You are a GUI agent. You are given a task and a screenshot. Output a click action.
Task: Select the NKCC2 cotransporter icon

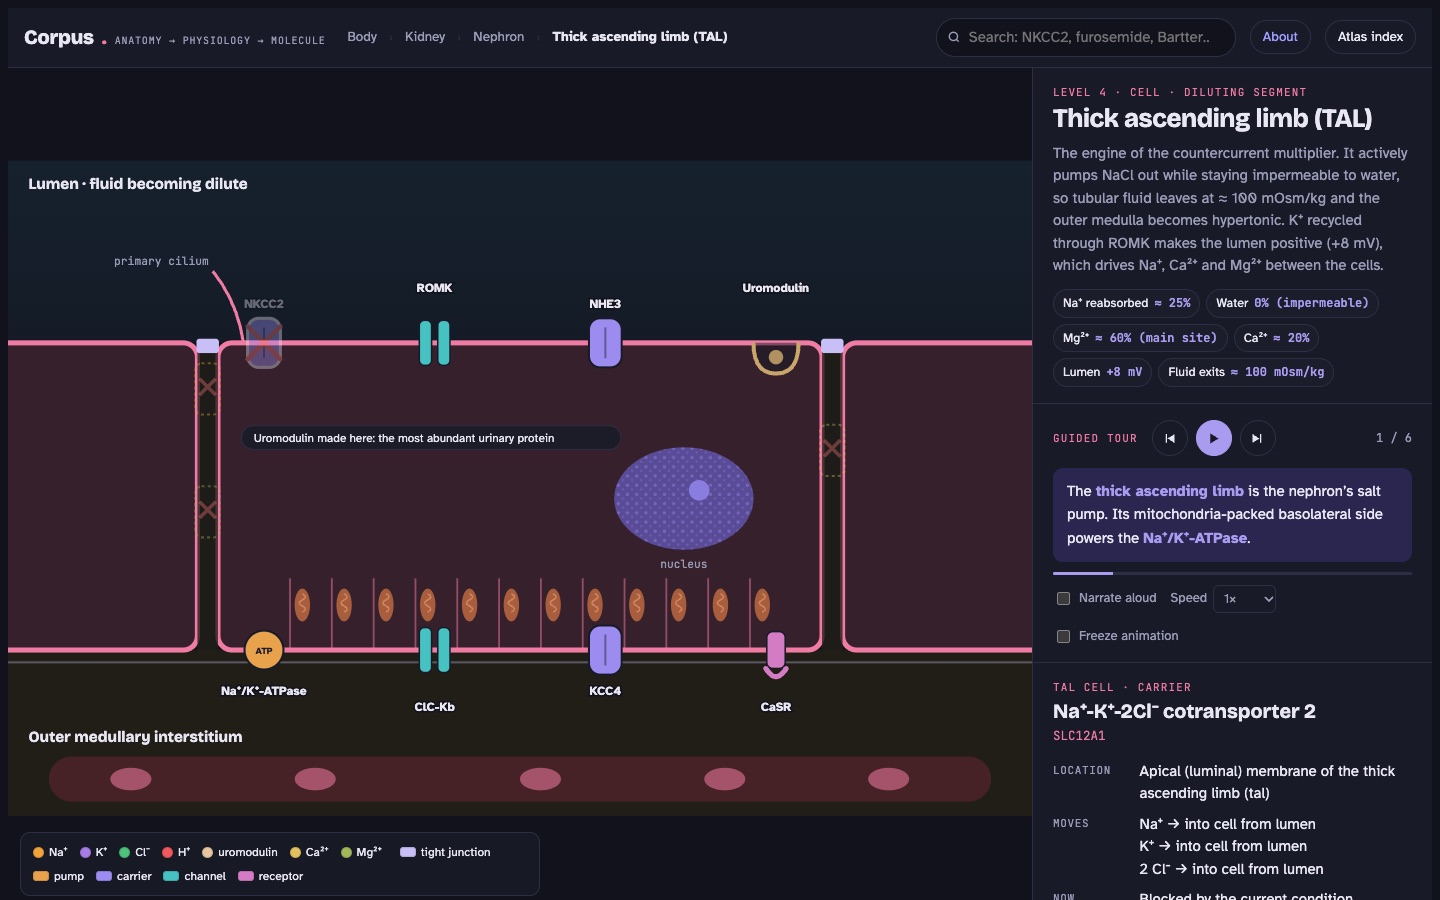(x=264, y=343)
